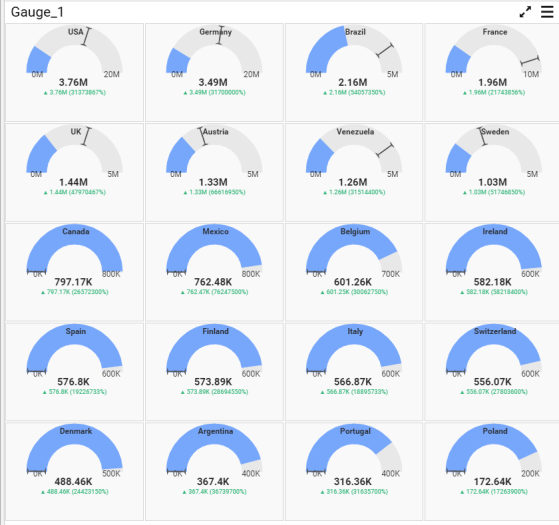This screenshot has width=559, height=525.
Task: Click the 3.49M value
Action: (213, 83)
